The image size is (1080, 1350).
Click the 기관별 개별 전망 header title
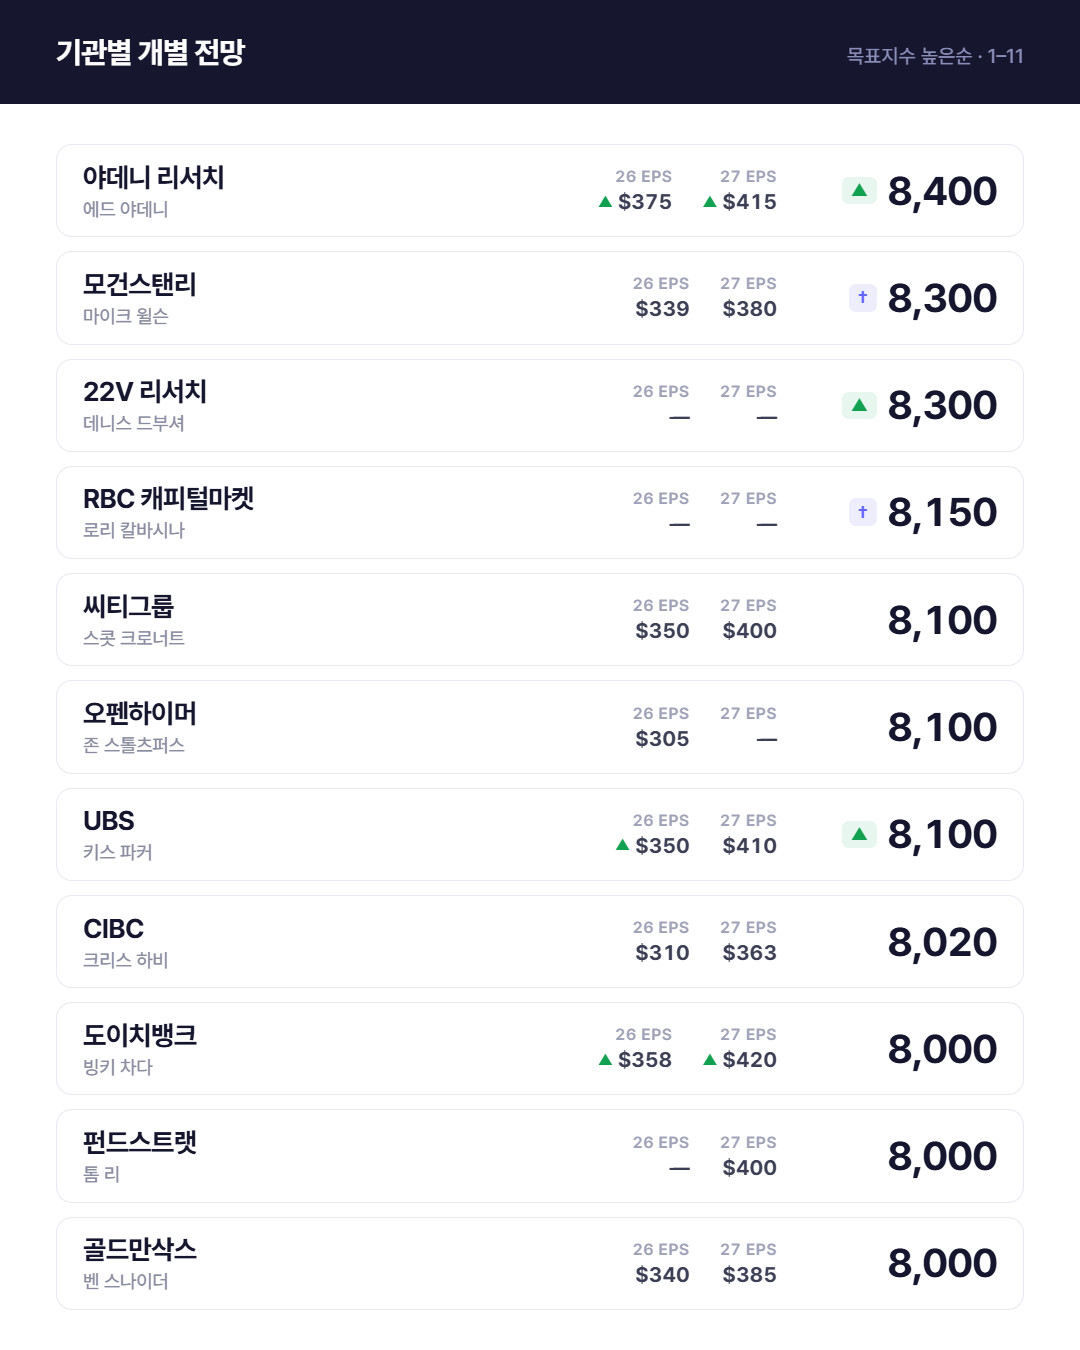click(x=150, y=52)
